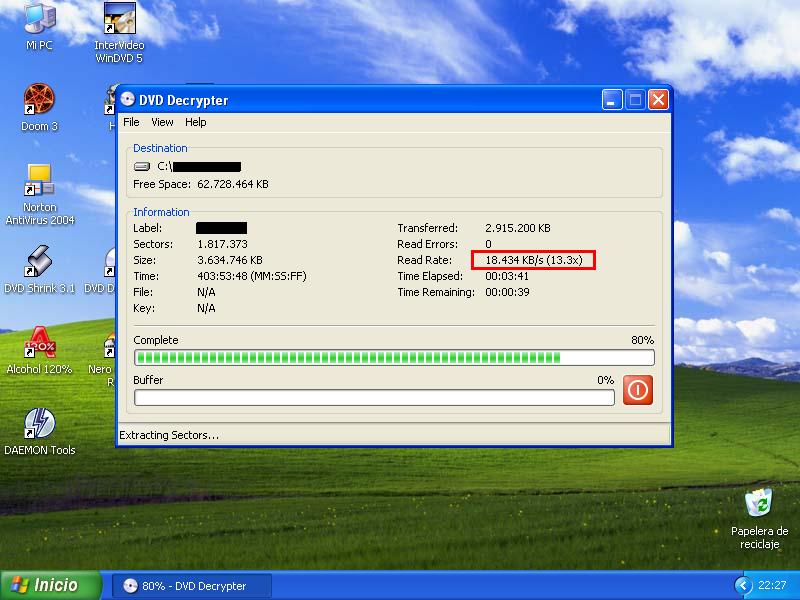Click the empty Buffer bar
Screen dimensions: 800x600
(374, 397)
